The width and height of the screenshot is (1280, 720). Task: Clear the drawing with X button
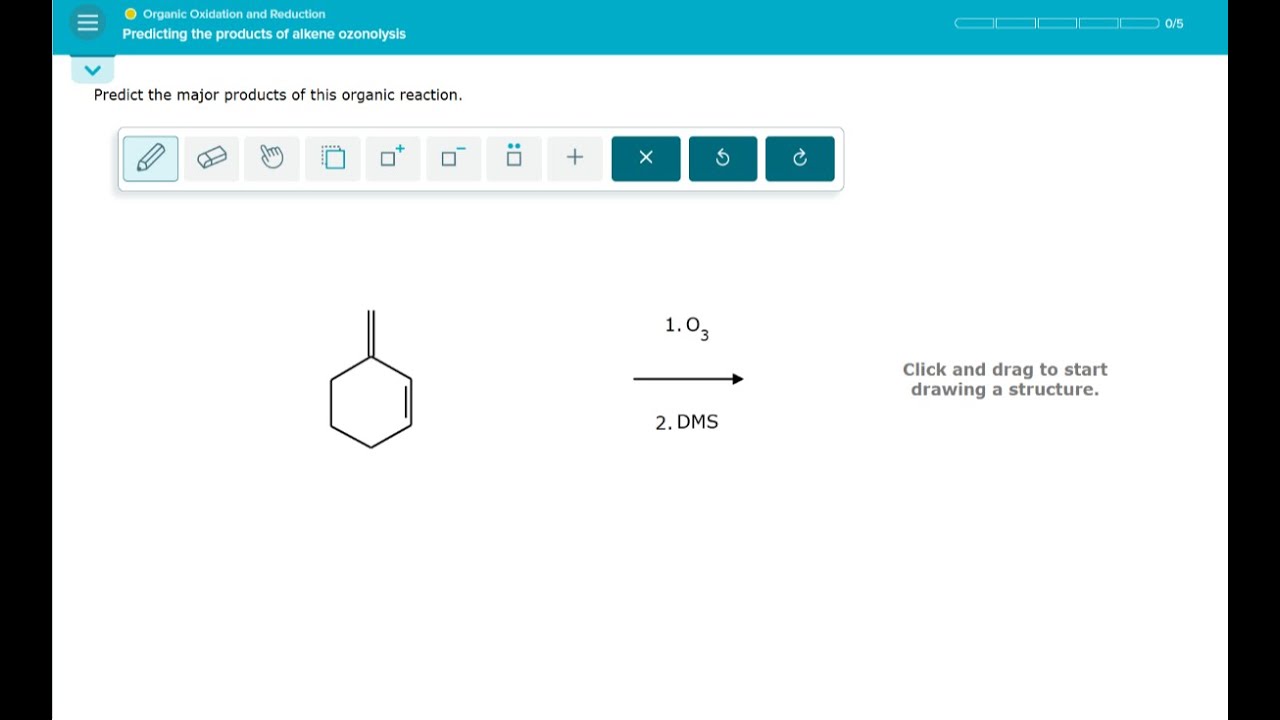pos(646,158)
